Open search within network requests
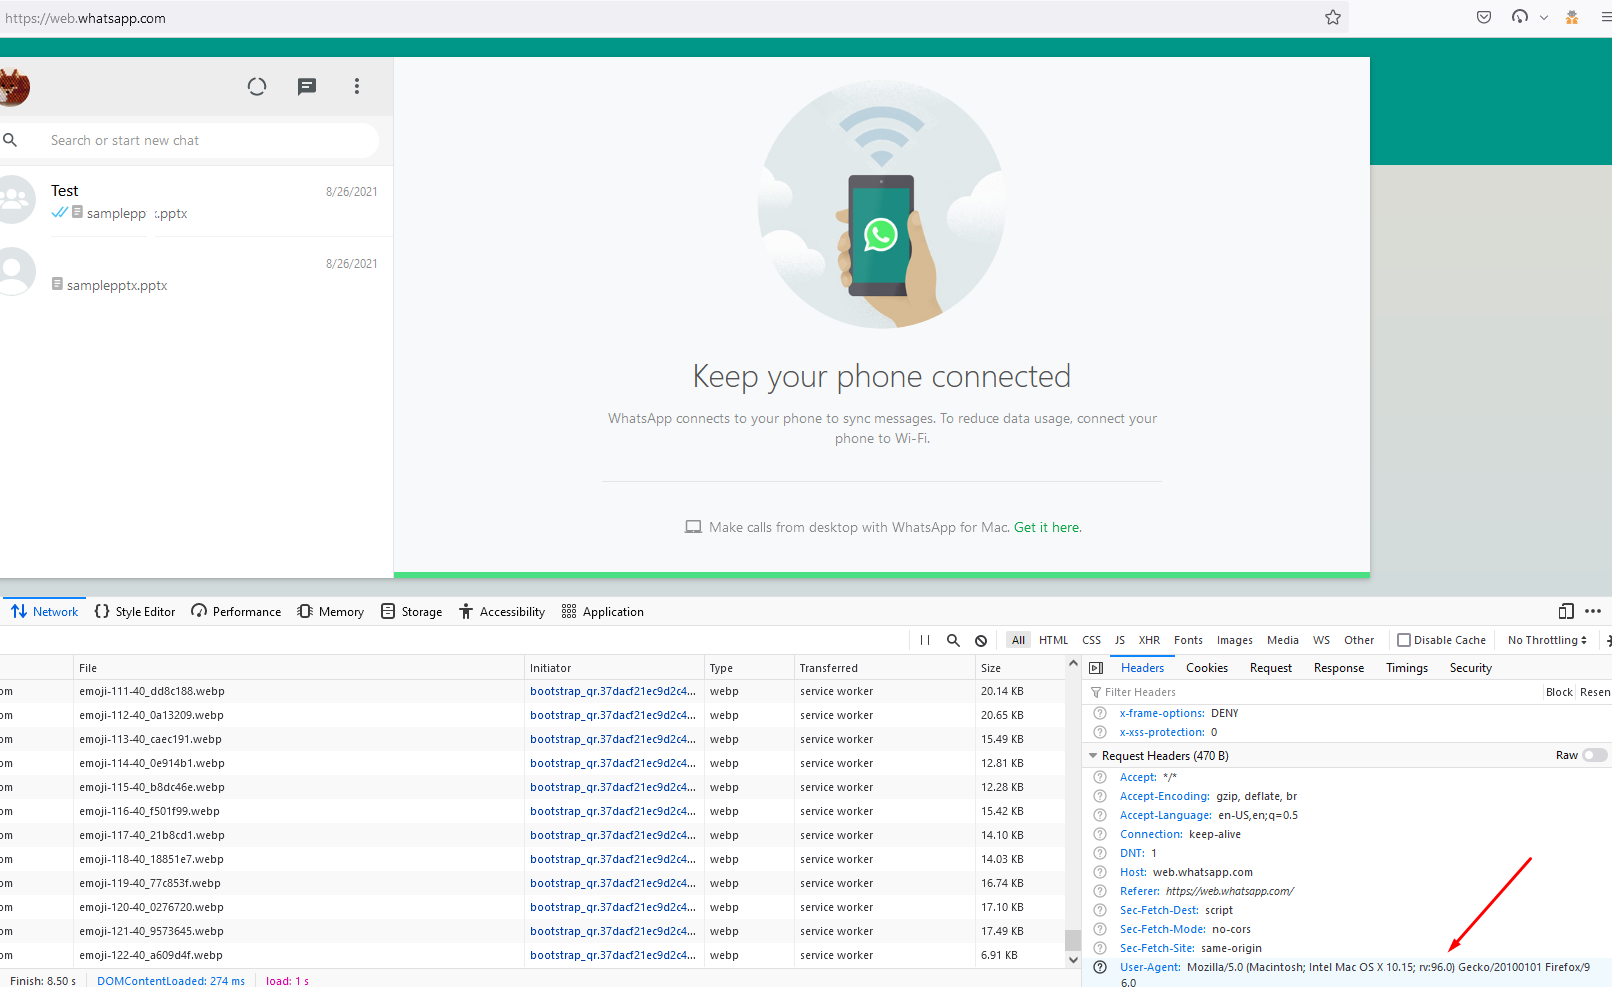This screenshot has height=987, width=1612. click(952, 640)
